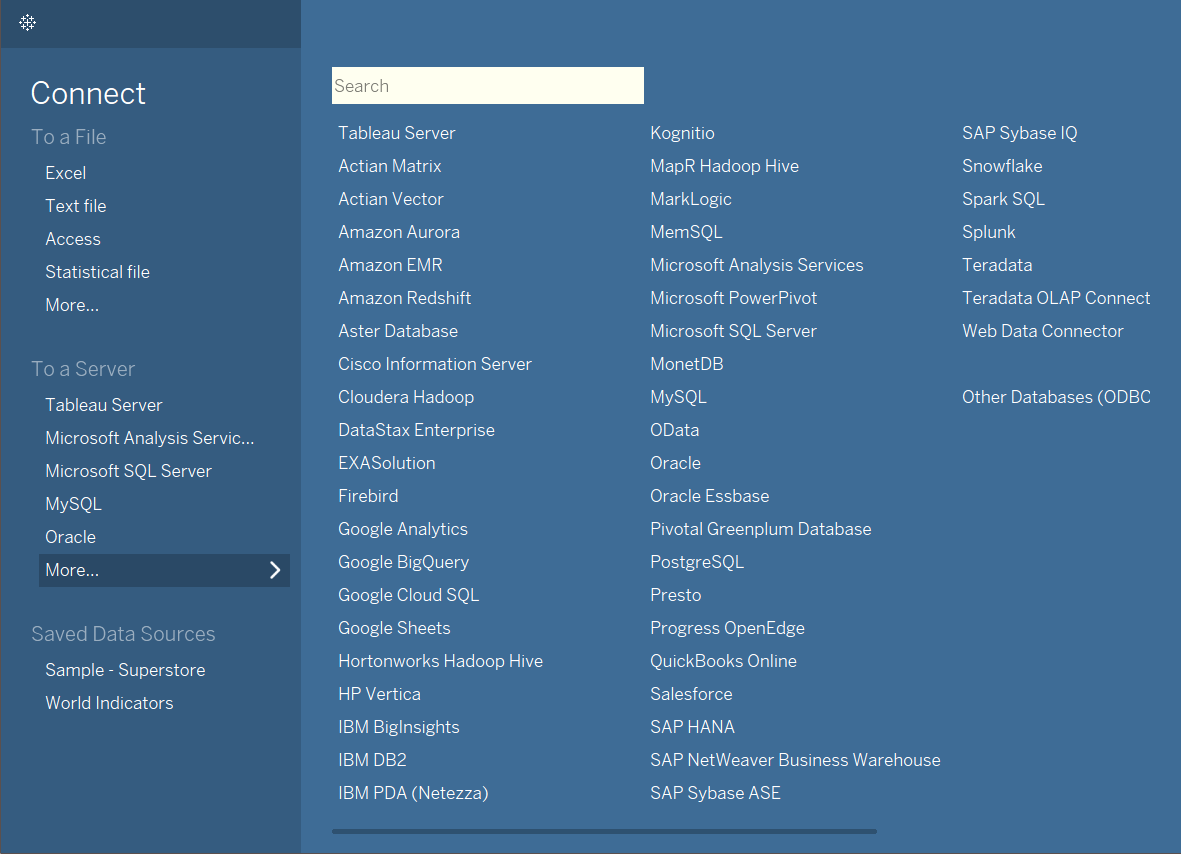Slide the horizontal connector list scrollbar
The width and height of the screenshot is (1181, 854).
[604, 831]
